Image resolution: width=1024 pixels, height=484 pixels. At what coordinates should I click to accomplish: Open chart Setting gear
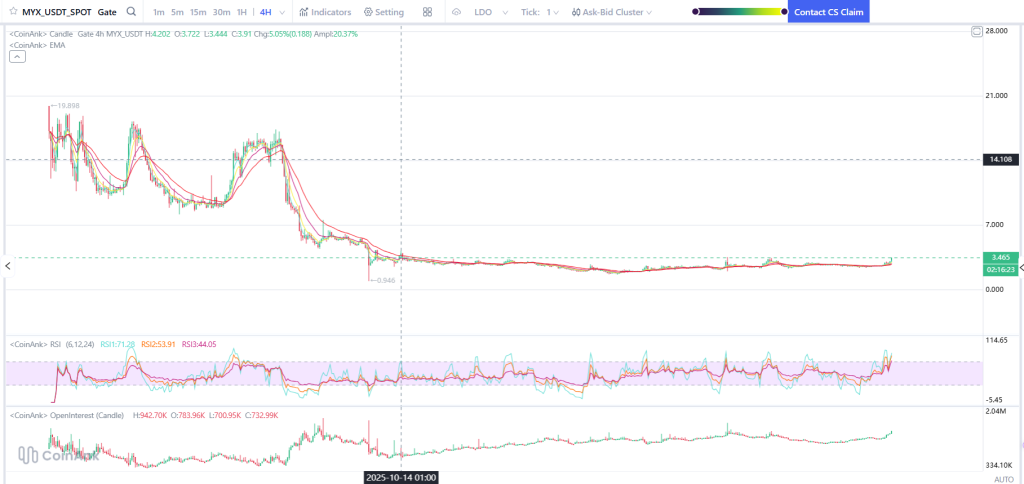click(384, 12)
